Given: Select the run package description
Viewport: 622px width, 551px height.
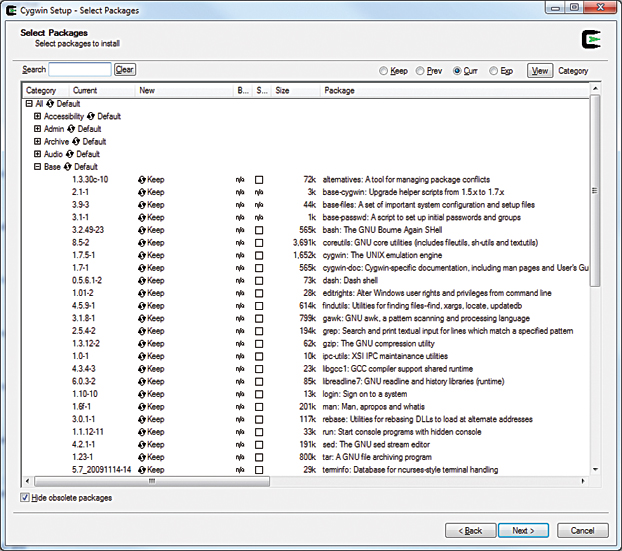Looking at the screenshot, I should (402, 432).
